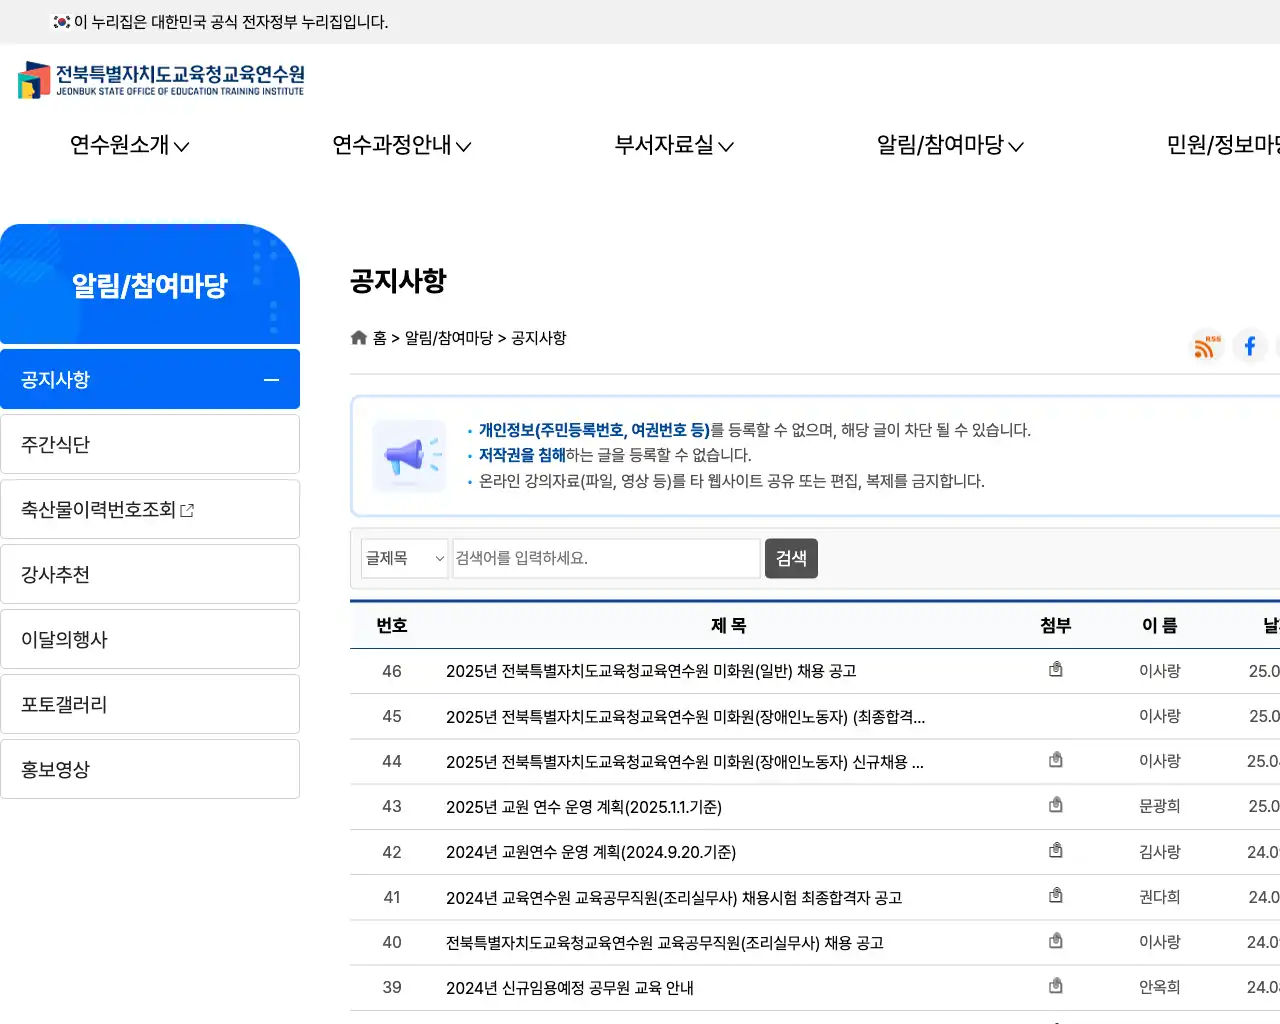The width and height of the screenshot is (1280, 1024).
Task: Select 강사추천 in the sidebar
Action: (150, 574)
